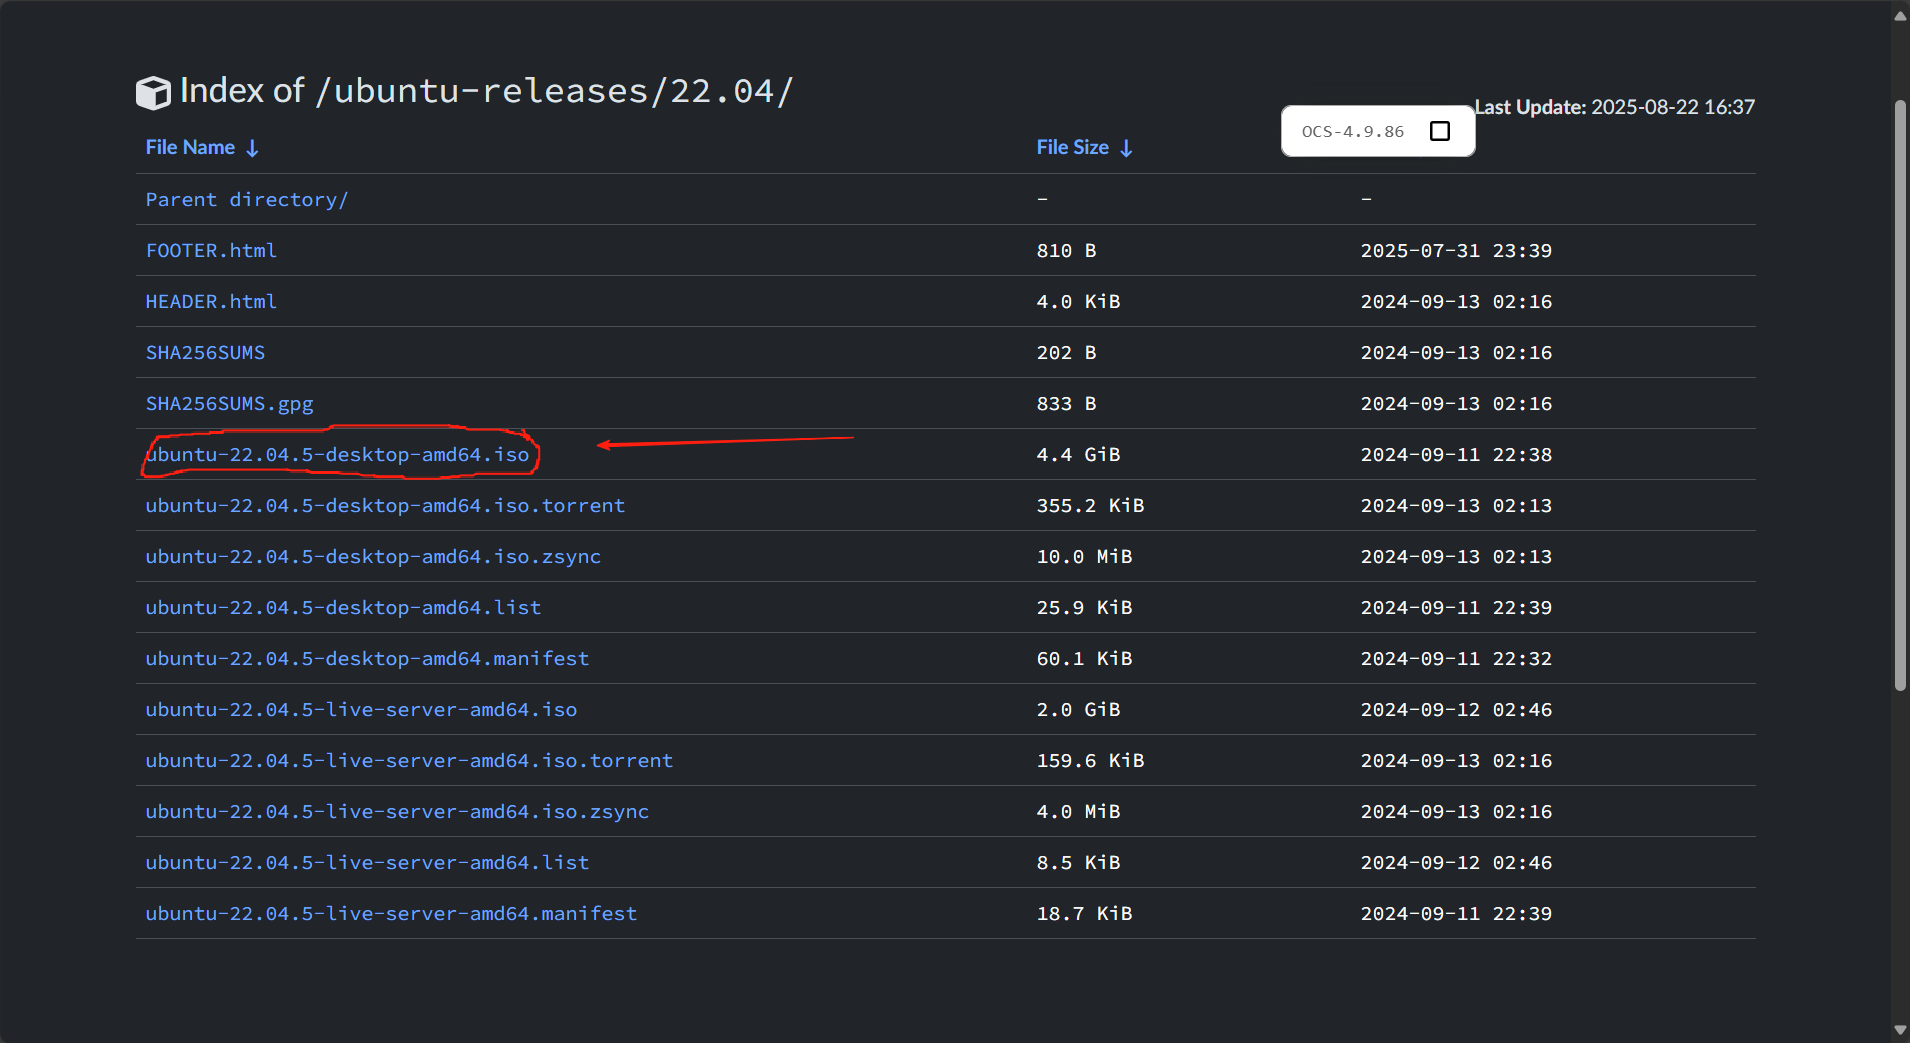Click the 10.0 MiB size value

click(1084, 556)
